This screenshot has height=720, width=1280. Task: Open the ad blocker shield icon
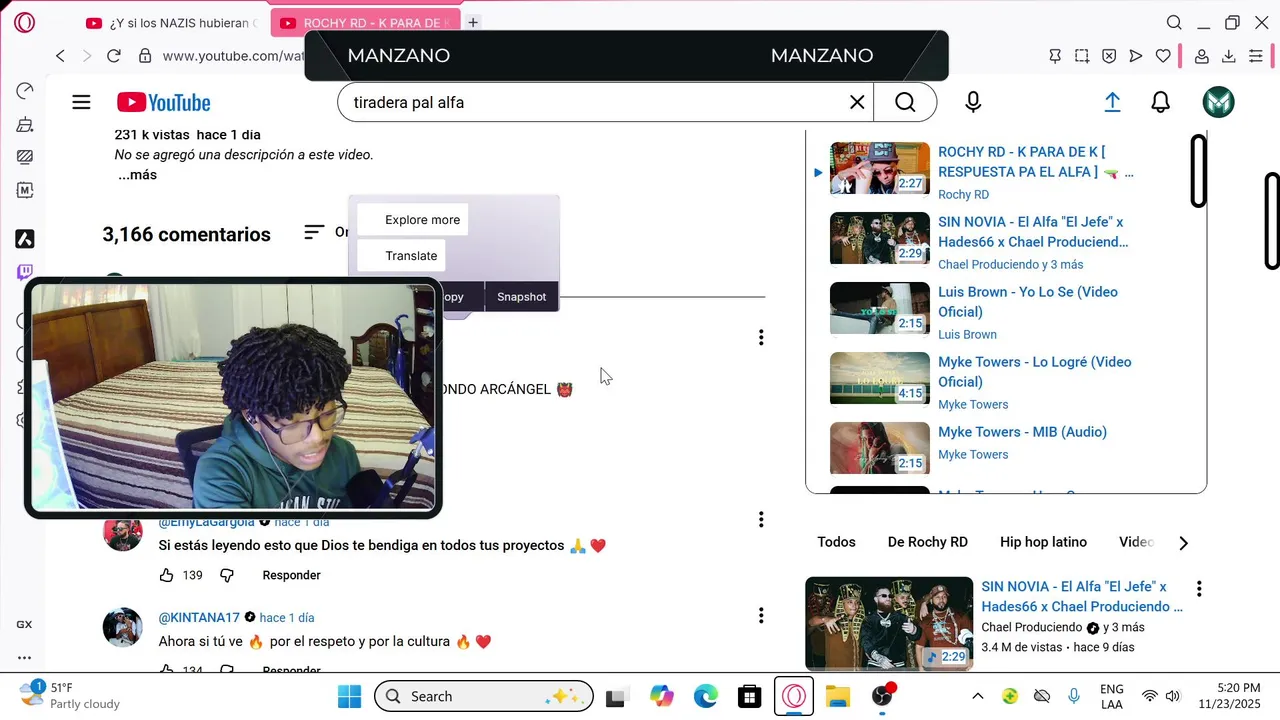(x=1109, y=56)
